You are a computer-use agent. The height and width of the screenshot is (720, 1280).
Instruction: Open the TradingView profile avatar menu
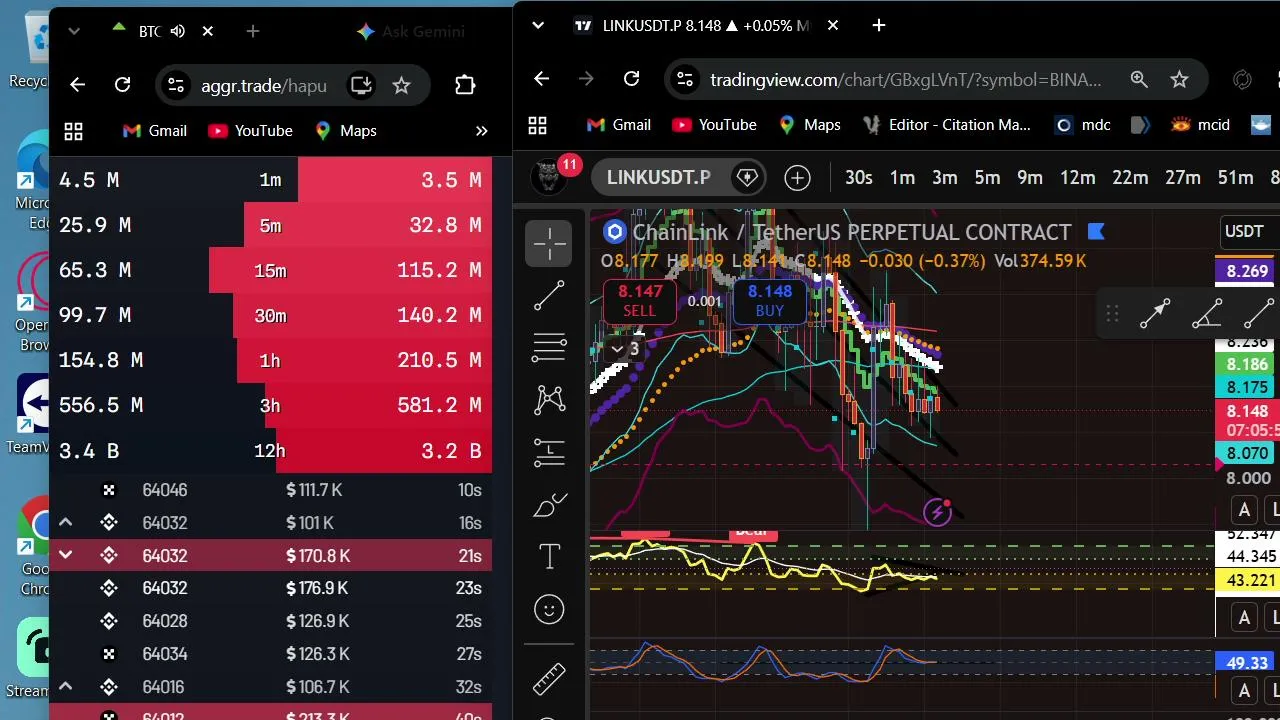pos(548,177)
